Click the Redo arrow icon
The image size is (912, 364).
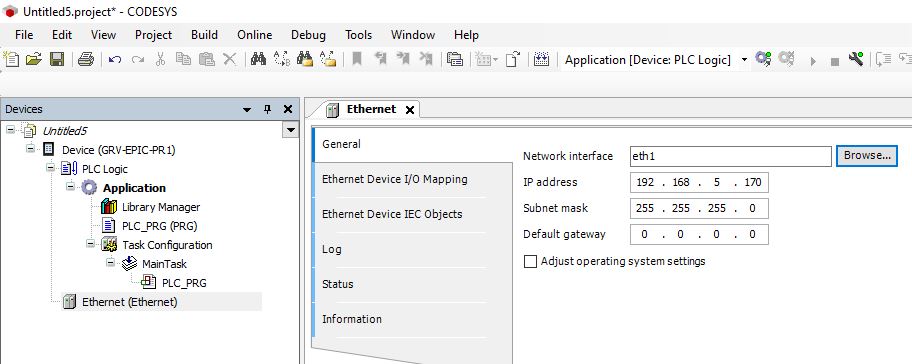(x=138, y=59)
